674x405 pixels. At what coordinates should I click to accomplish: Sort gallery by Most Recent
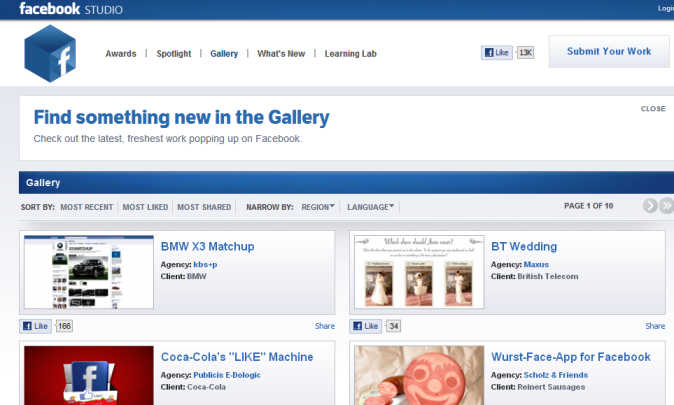[x=86, y=207]
